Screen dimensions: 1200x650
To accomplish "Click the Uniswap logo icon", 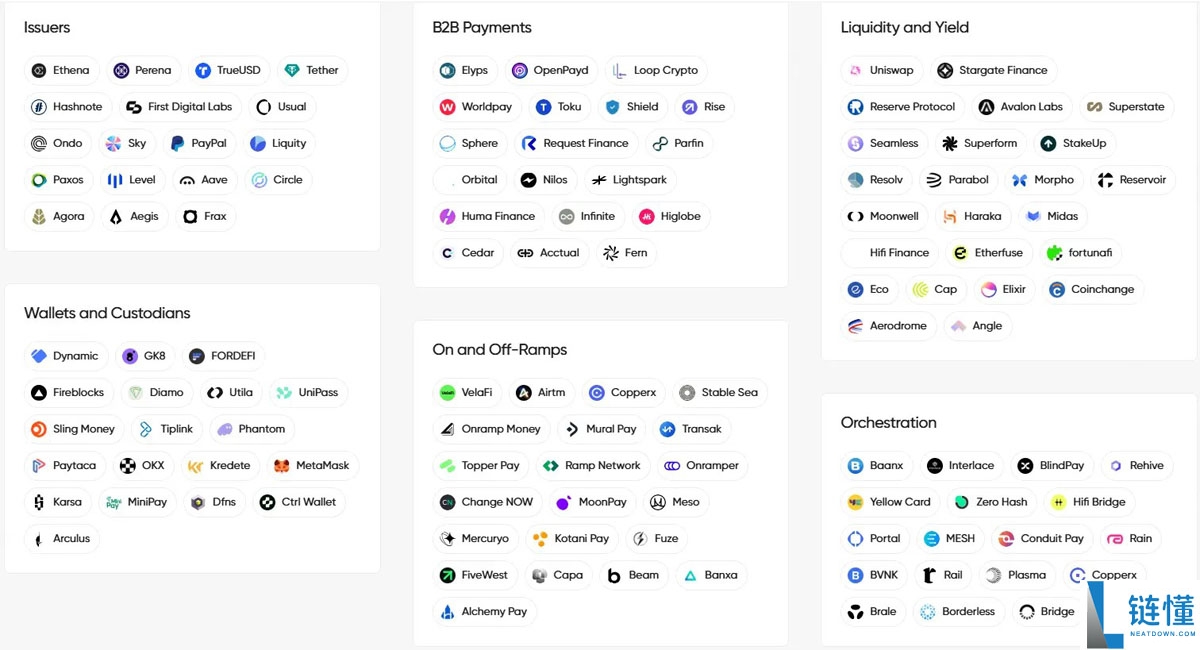I will click(855, 71).
